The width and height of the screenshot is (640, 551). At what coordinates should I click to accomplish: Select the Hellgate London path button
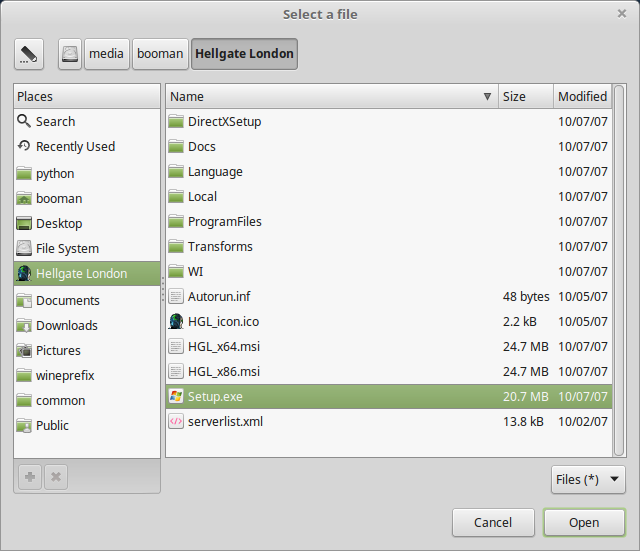(244, 54)
